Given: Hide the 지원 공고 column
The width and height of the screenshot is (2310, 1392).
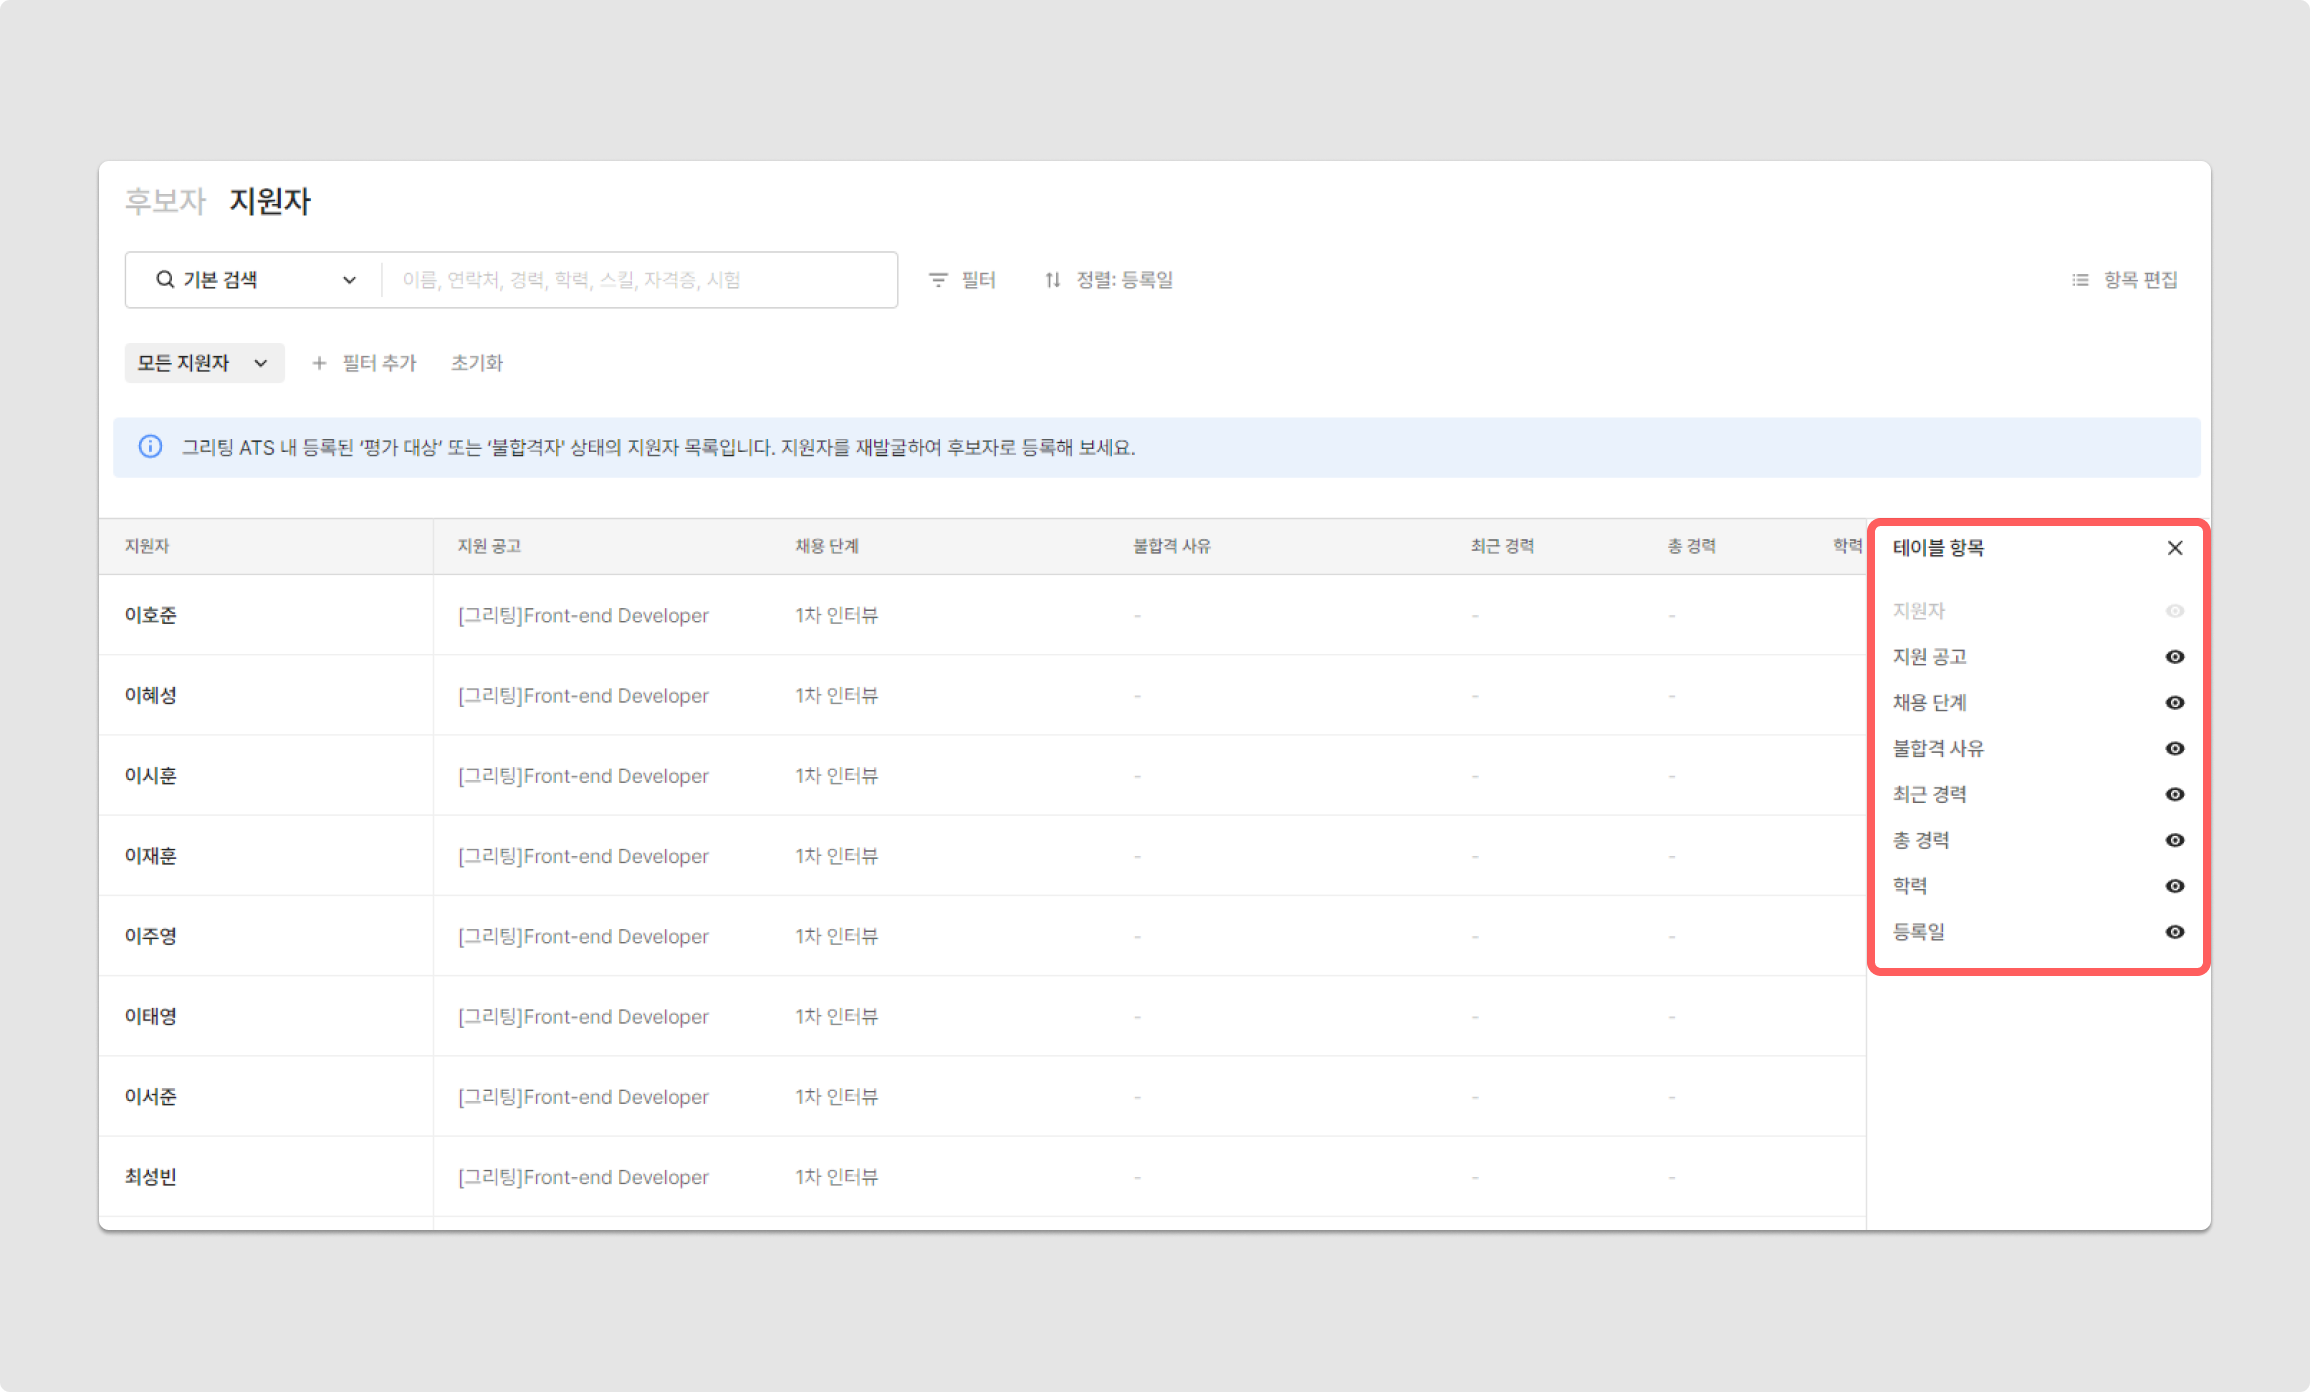Looking at the screenshot, I should click(x=2175, y=657).
